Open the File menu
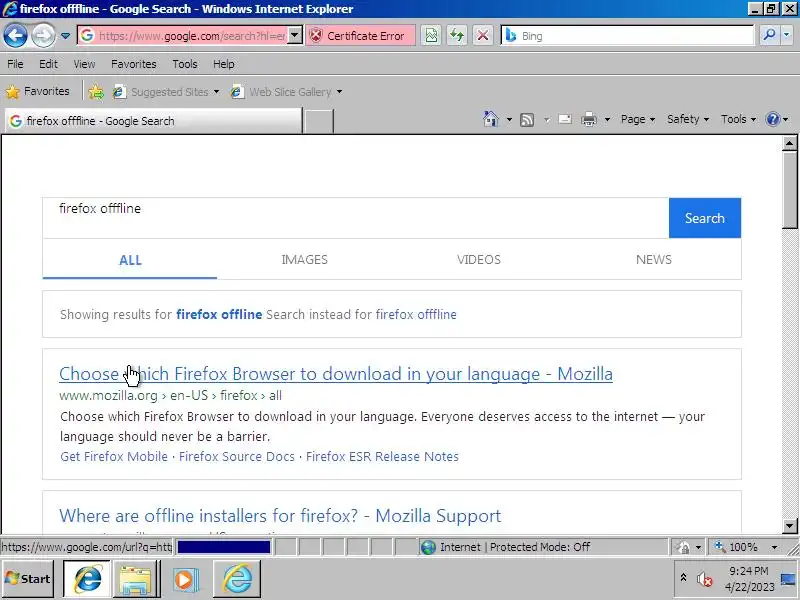 click(x=15, y=64)
